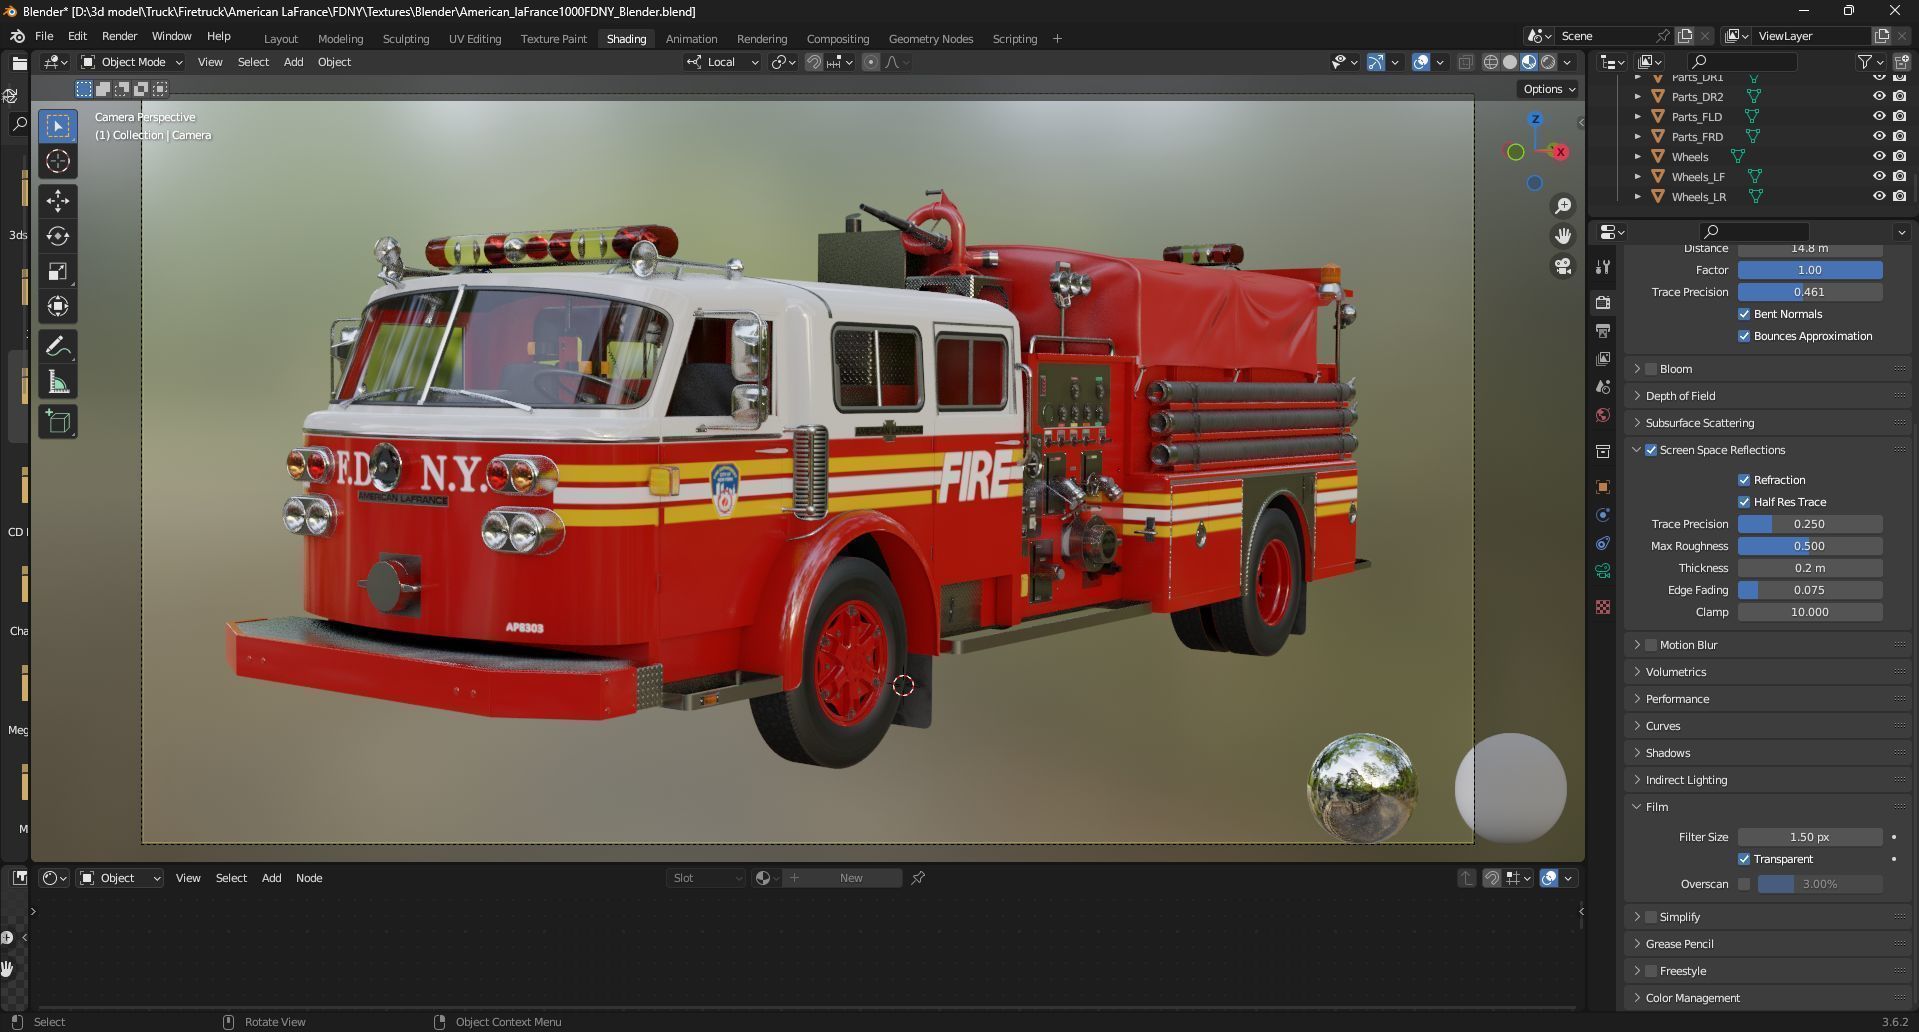Disable Parts_FRD render camera icon
This screenshot has width=1919, height=1032.
tap(1899, 136)
